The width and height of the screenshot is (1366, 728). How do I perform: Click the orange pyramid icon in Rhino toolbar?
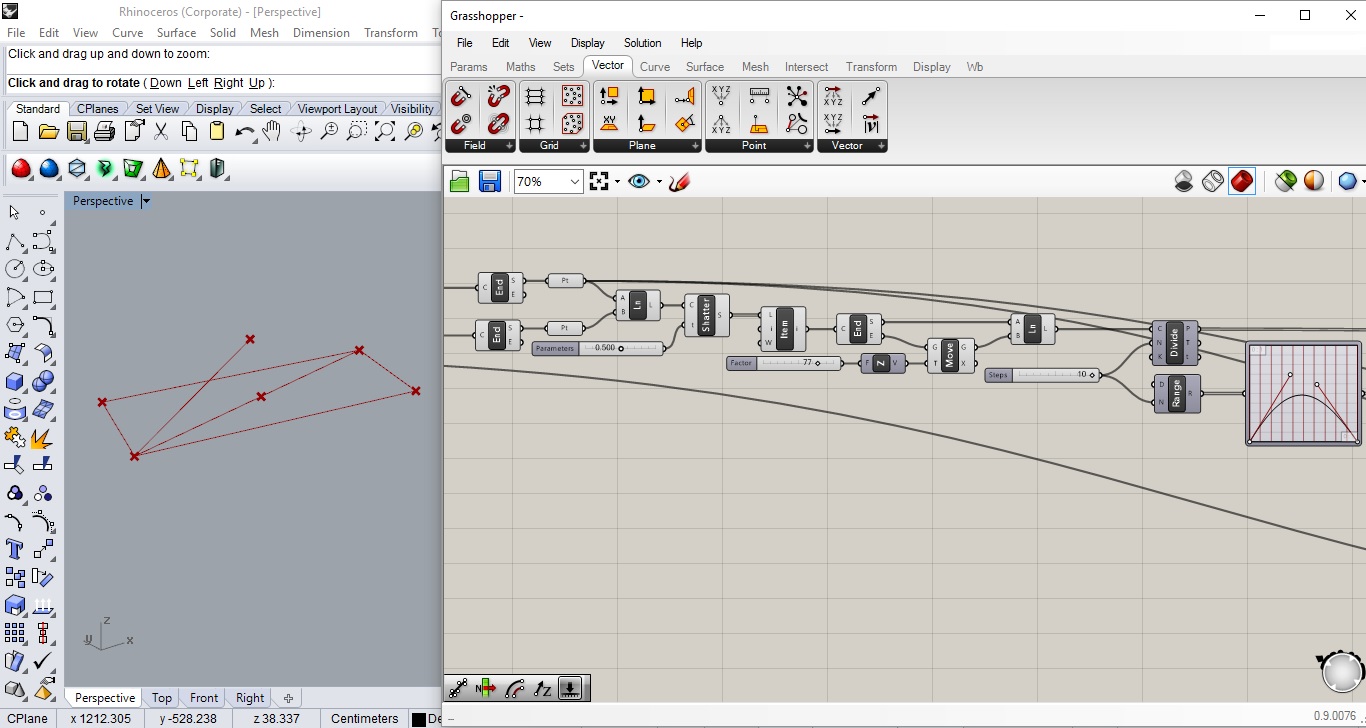[161, 168]
